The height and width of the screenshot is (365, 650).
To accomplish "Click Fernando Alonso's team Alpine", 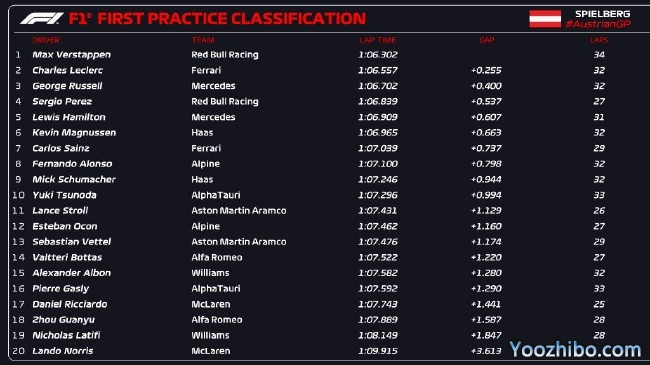I will coord(206,164).
